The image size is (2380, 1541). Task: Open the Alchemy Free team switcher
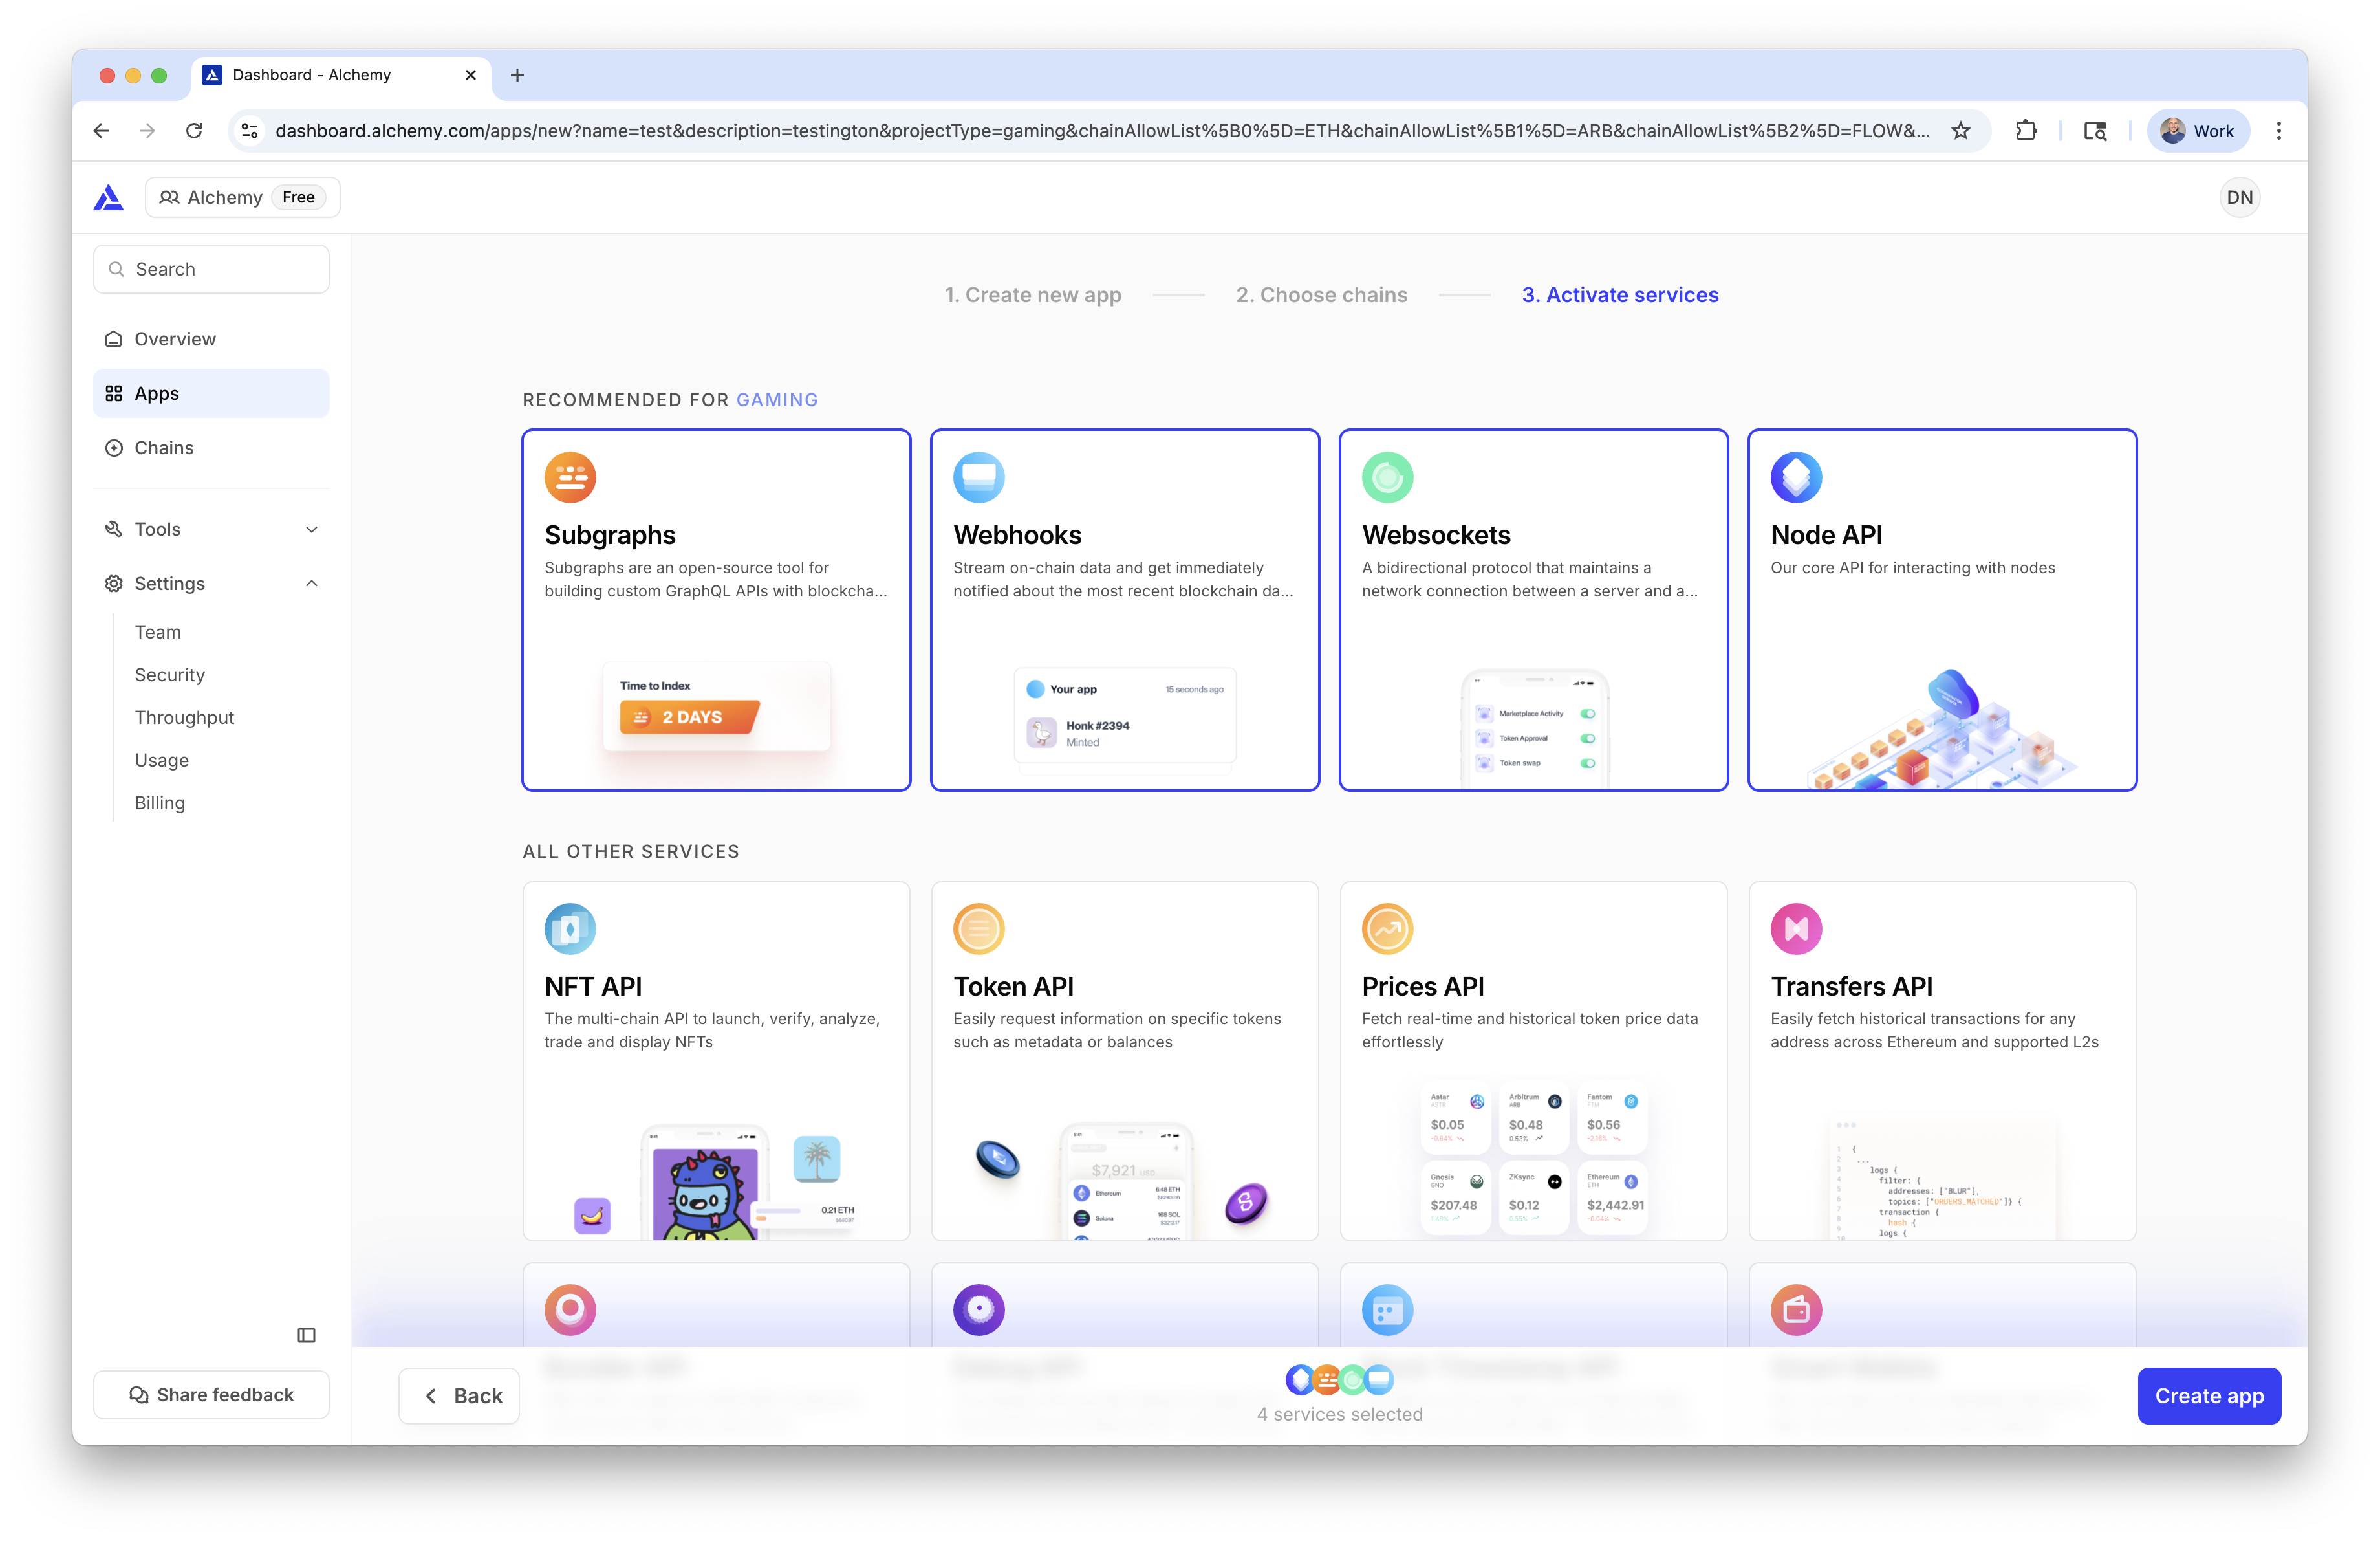[x=242, y=197]
